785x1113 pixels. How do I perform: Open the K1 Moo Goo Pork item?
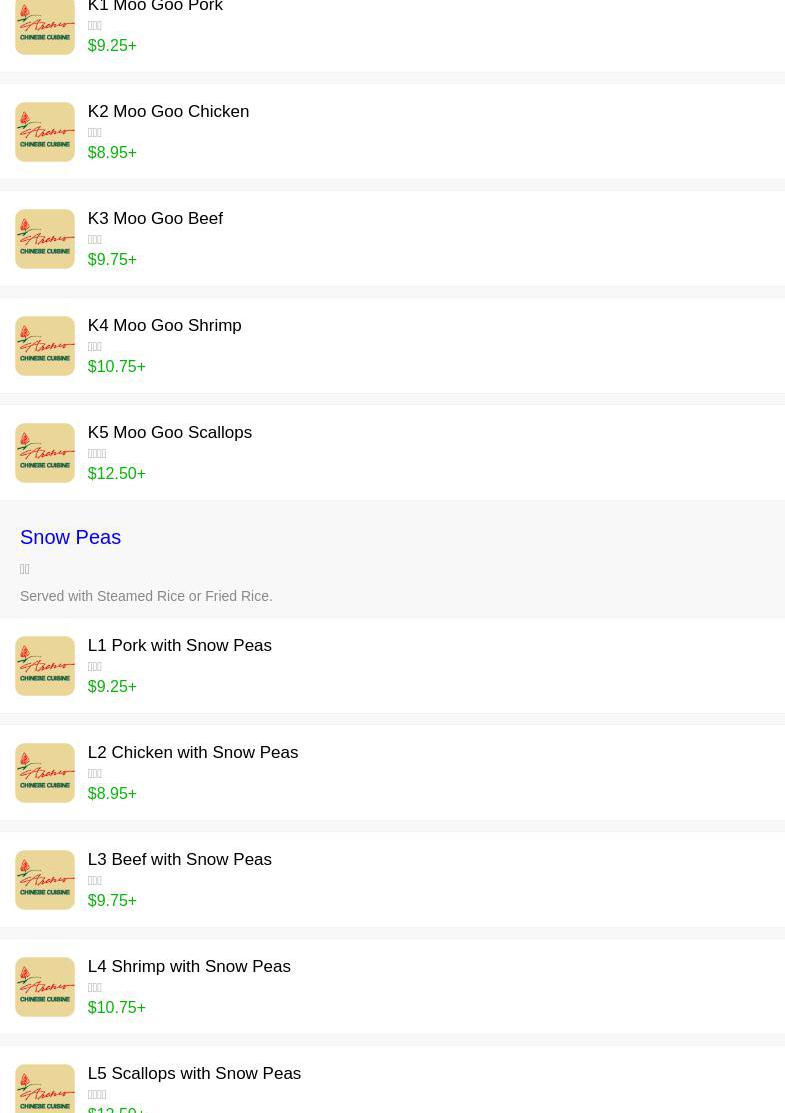(x=155, y=7)
